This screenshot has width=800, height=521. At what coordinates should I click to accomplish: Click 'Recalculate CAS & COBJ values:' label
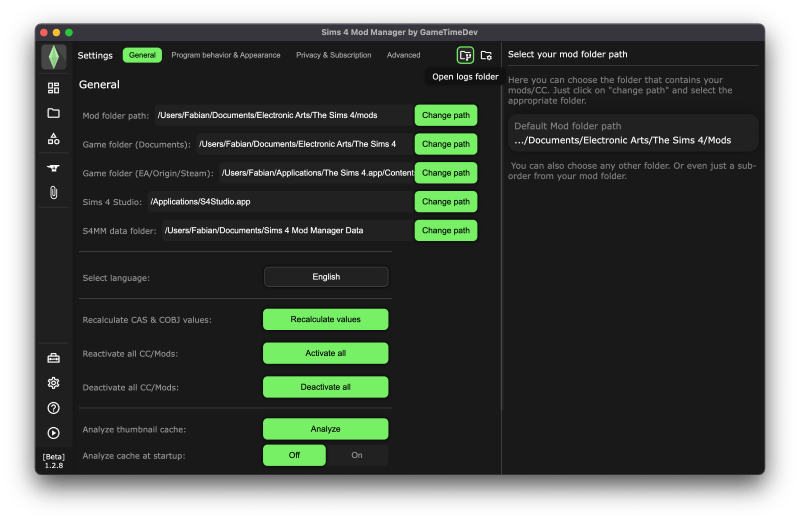pos(147,320)
